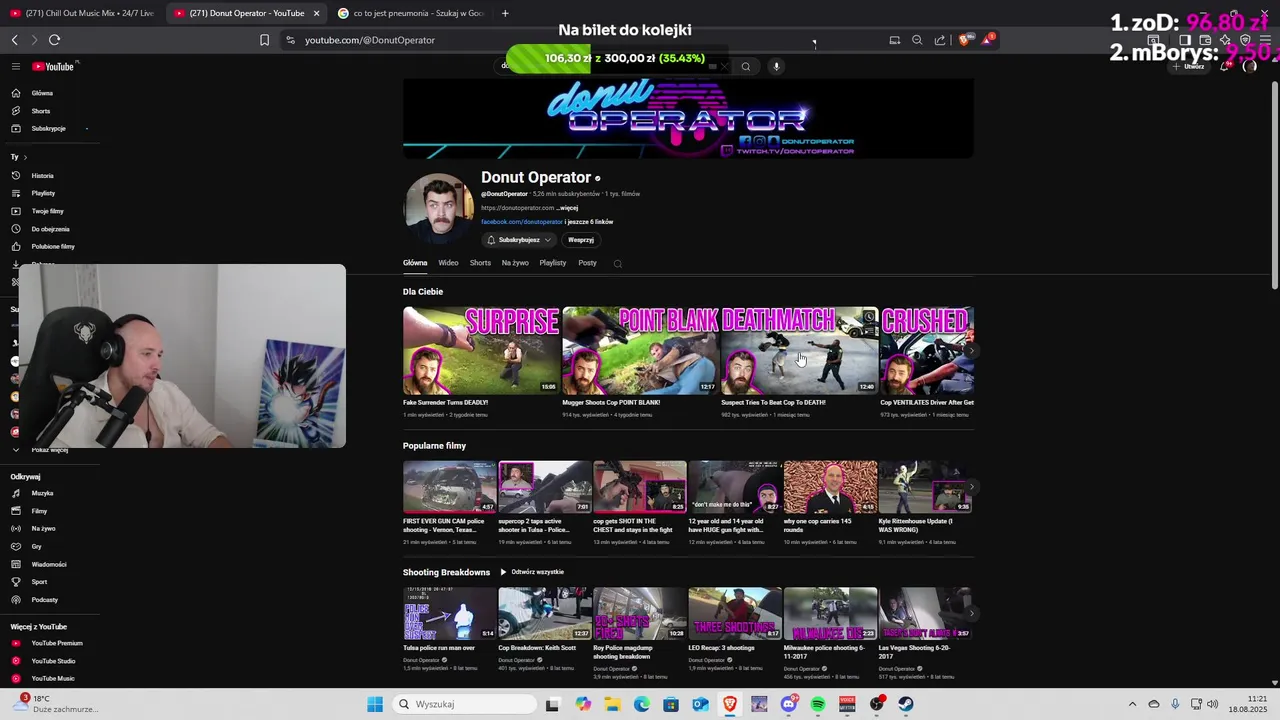
Task: Click the Windows Wyszukaj search box
Action: click(x=465, y=704)
